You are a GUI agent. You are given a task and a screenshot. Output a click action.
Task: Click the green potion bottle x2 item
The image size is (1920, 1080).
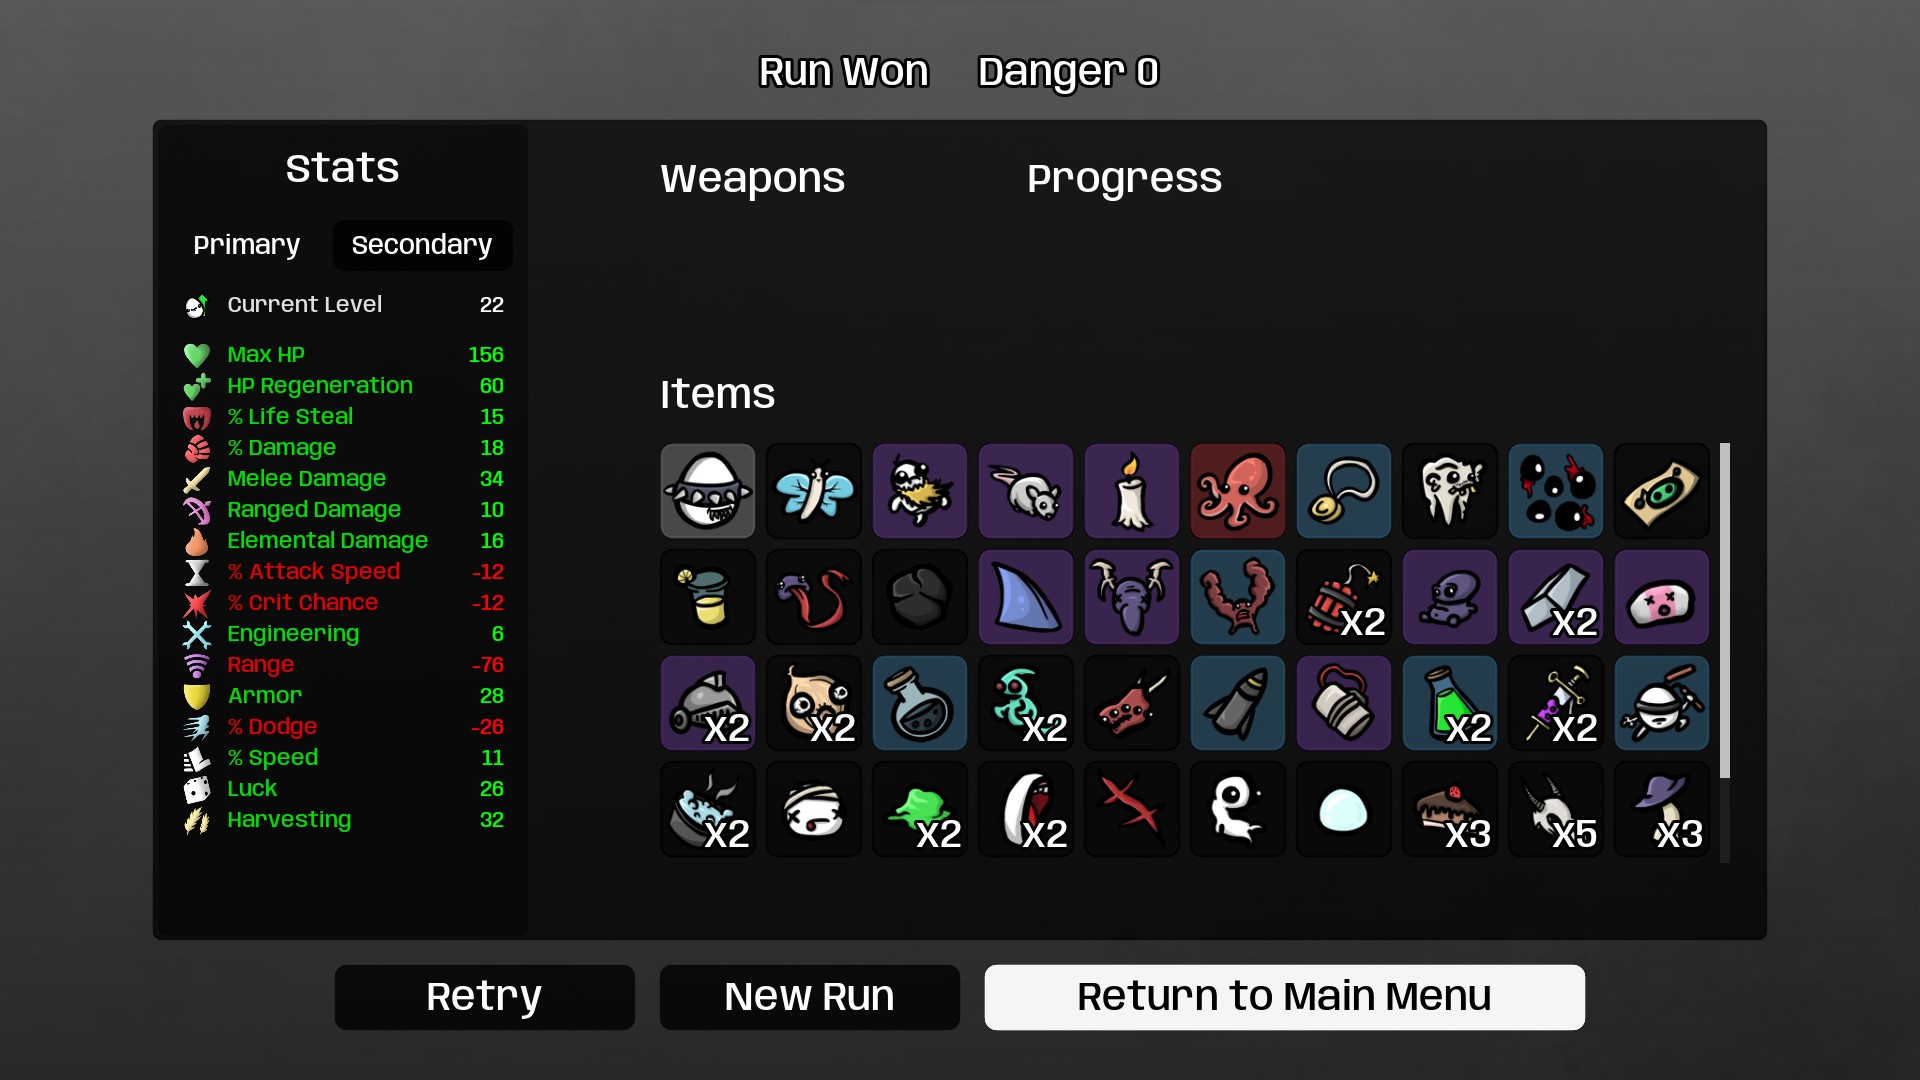[1450, 703]
